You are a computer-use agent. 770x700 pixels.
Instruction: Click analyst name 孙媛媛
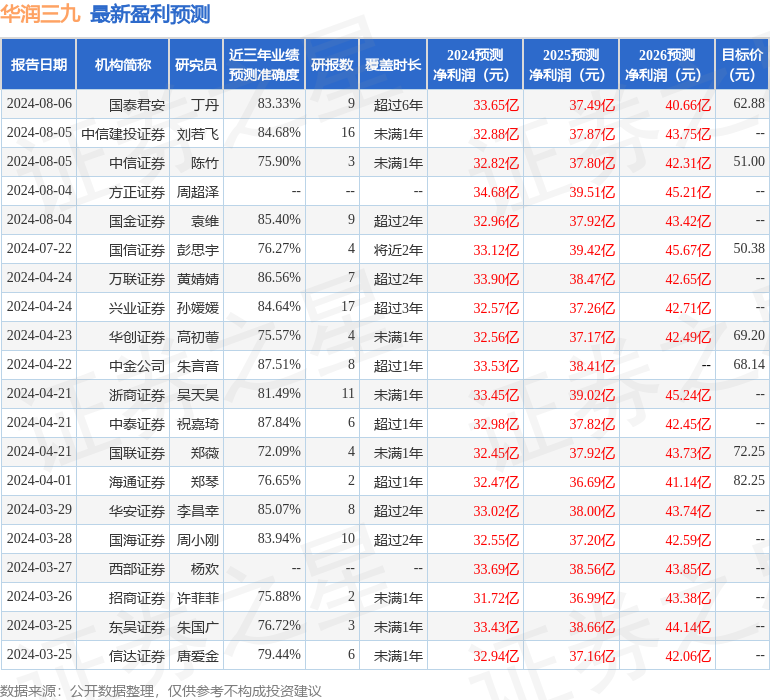(198, 308)
